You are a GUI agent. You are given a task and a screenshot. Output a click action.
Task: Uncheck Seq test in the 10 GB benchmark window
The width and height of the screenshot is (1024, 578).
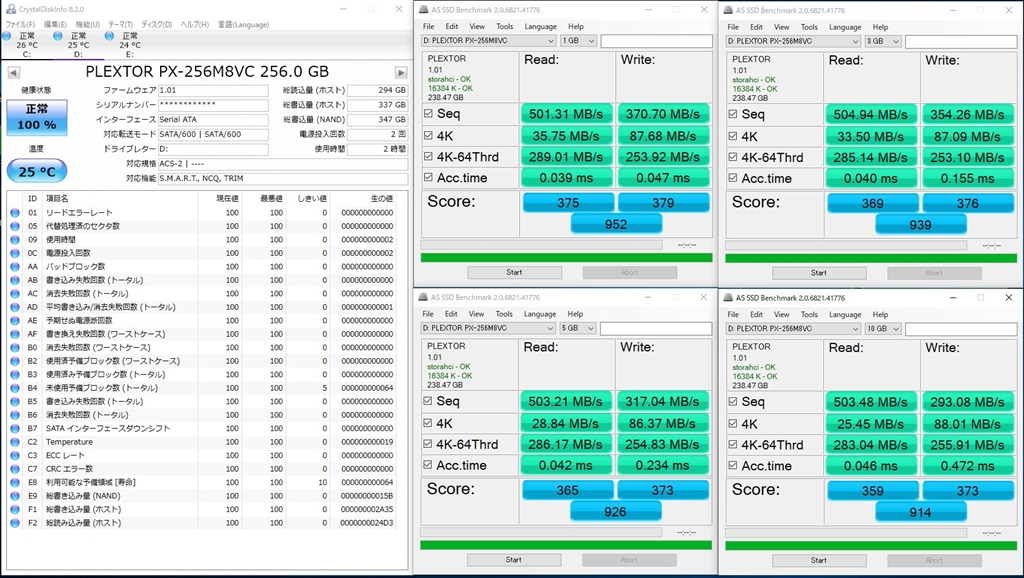(x=733, y=402)
